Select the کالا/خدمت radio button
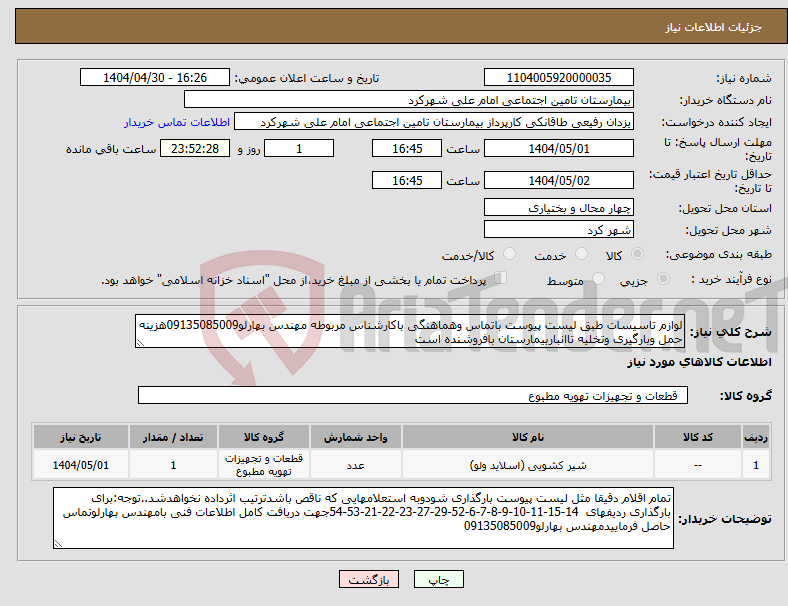The width and height of the screenshot is (788, 606). (510, 254)
